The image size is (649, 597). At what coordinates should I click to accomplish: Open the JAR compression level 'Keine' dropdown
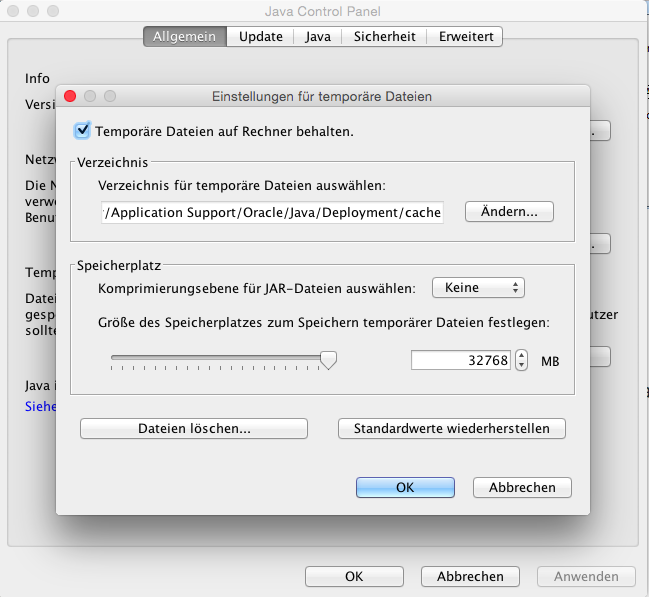(478, 288)
